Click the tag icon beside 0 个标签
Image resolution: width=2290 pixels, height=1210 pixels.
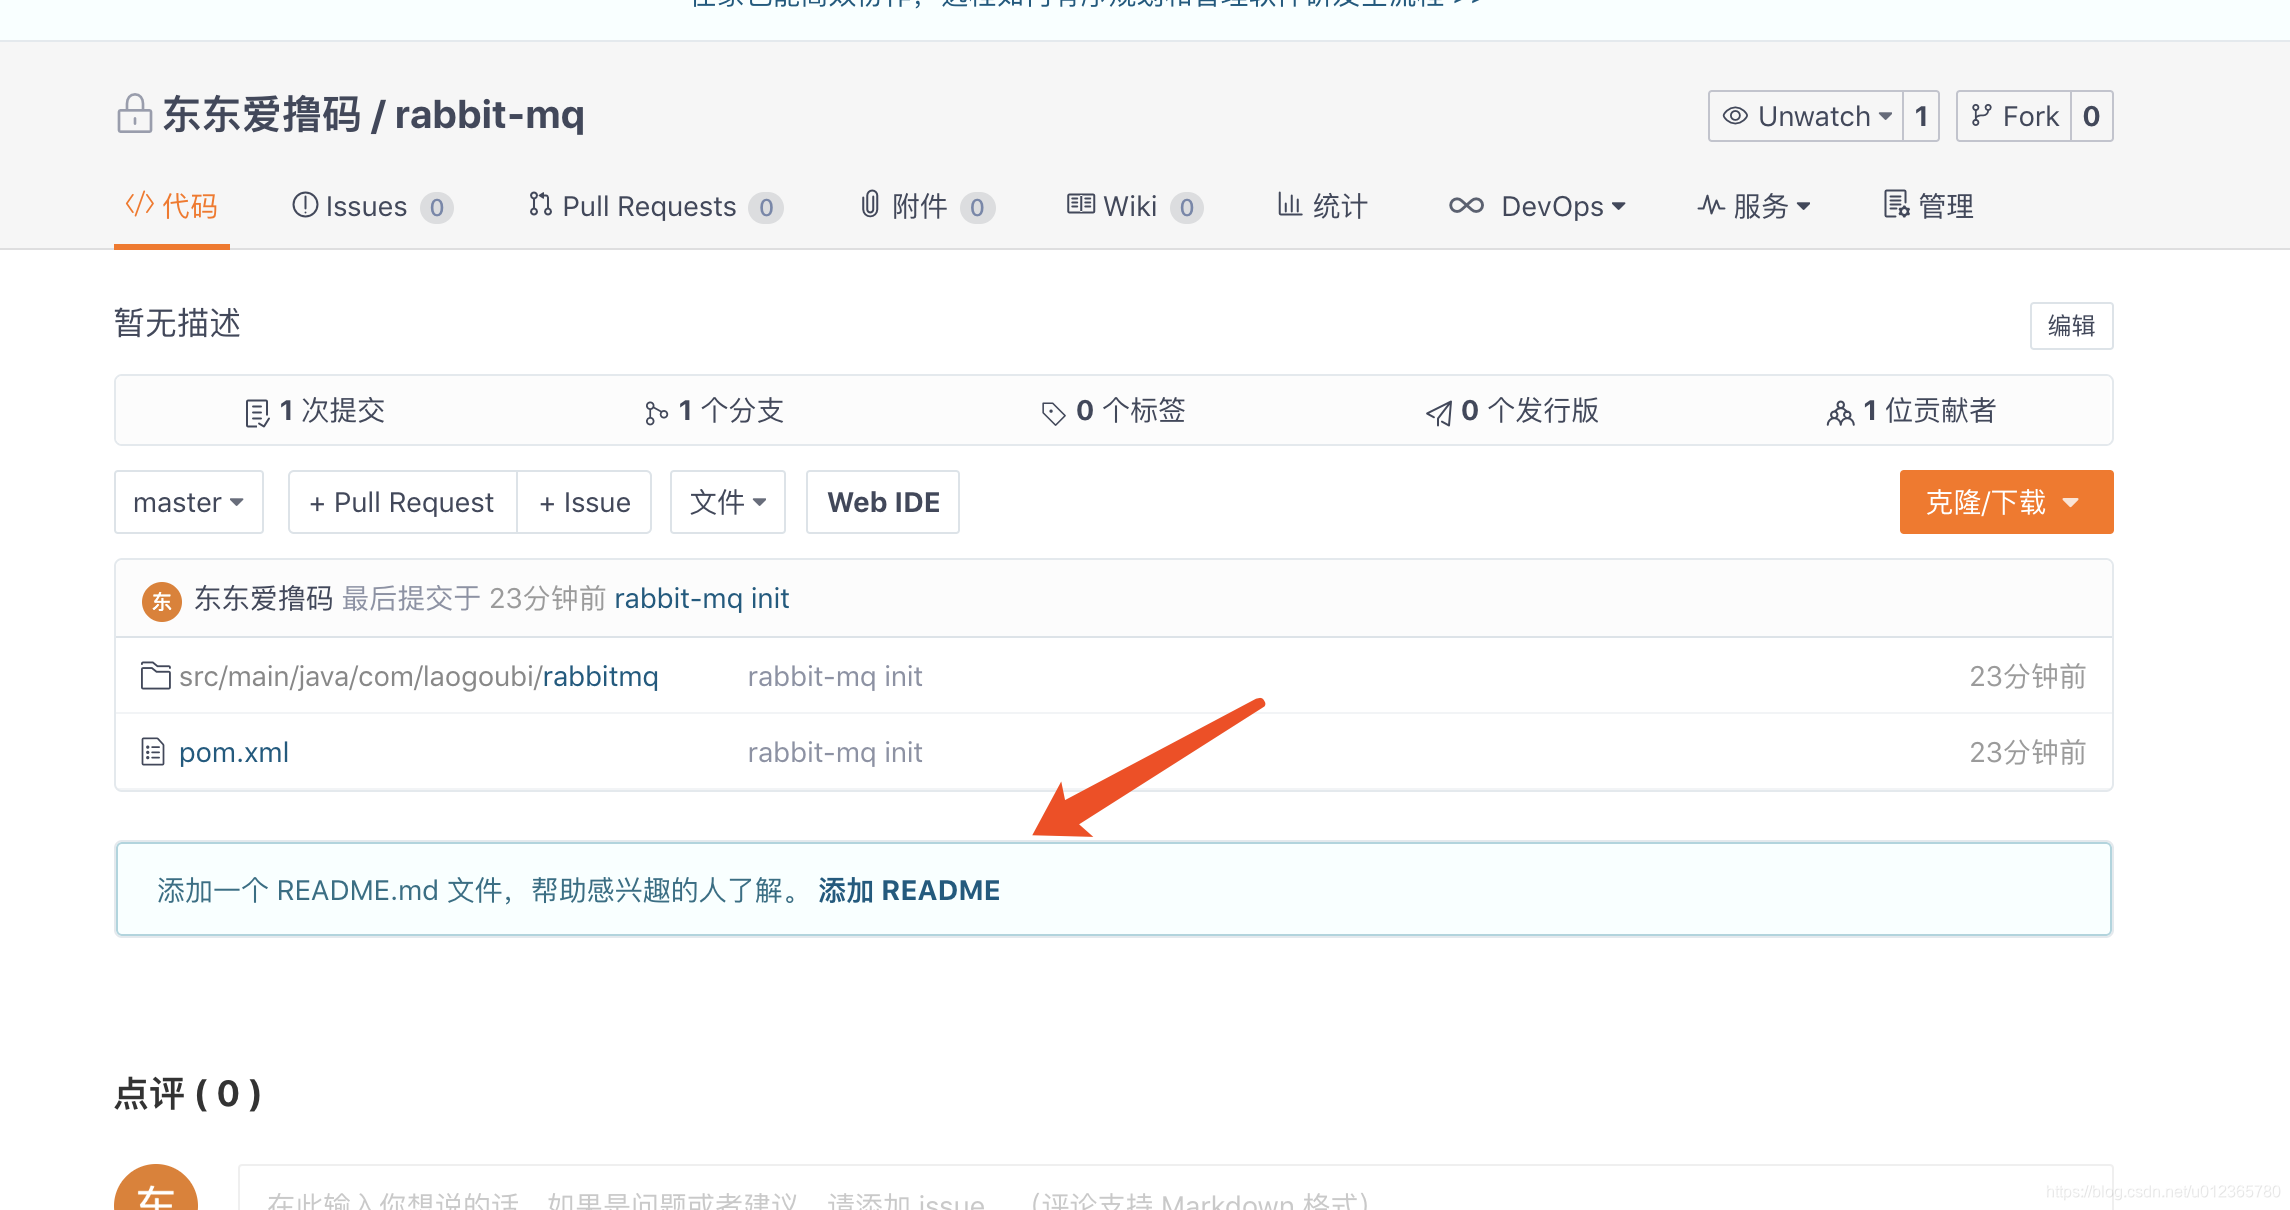[x=1053, y=413]
